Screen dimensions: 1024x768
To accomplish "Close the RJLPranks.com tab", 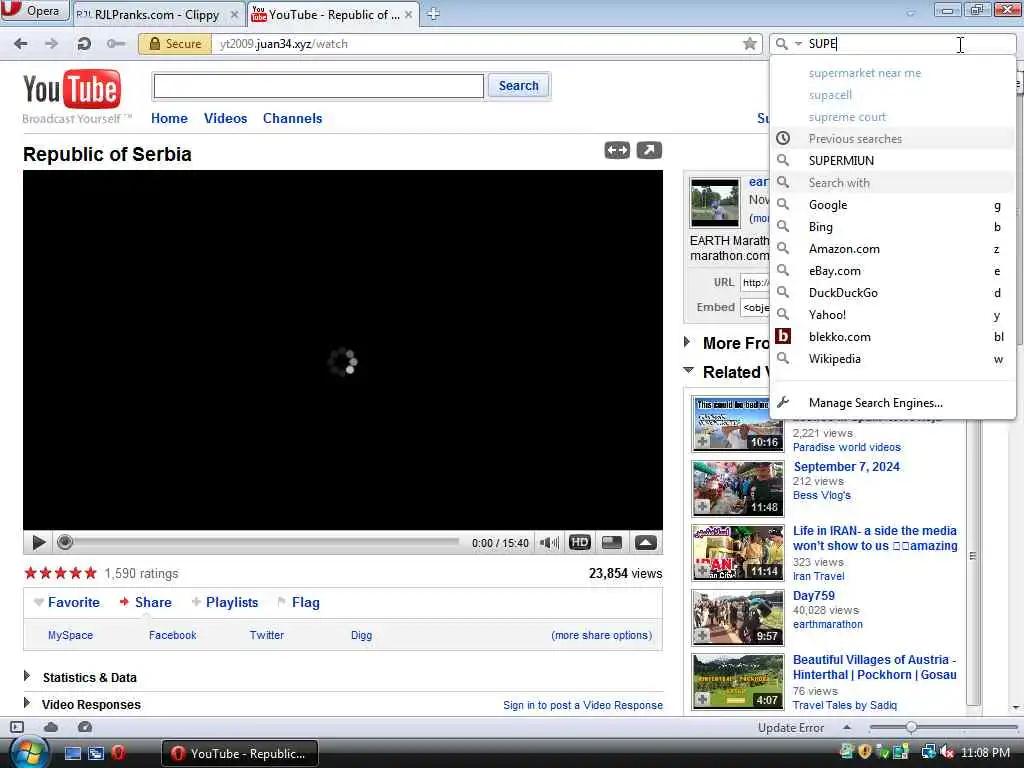I will tap(234, 14).
